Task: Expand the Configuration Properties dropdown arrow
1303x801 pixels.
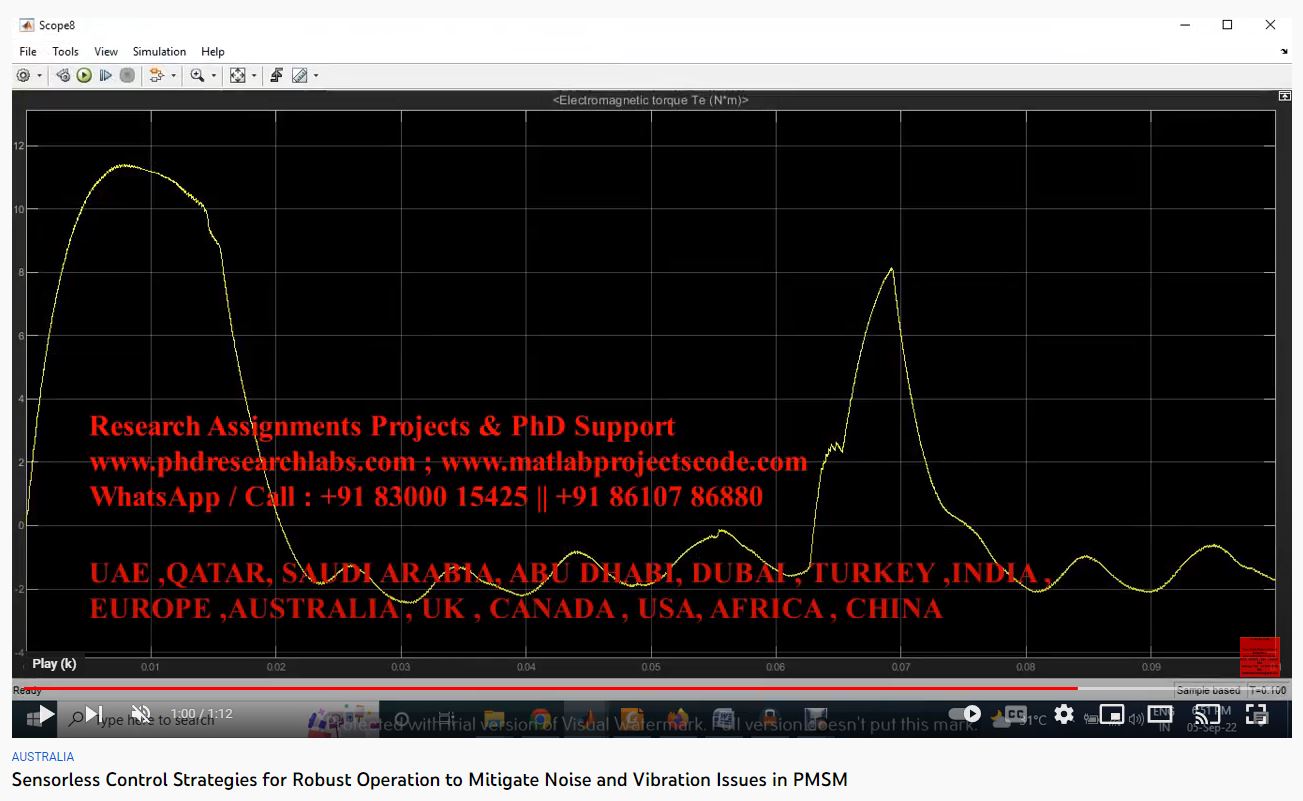Action: click(40, 75)
